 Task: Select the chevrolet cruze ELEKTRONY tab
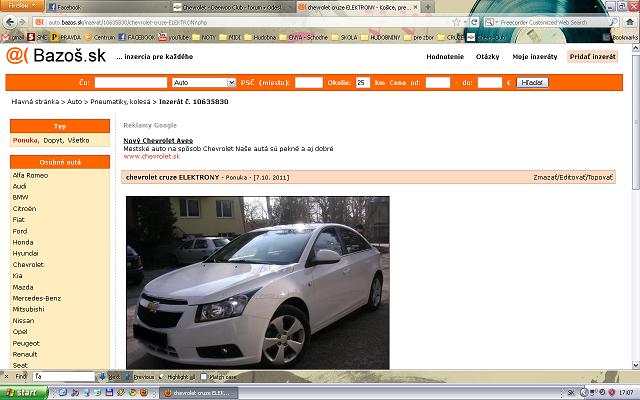pyautogui.click(x=358, y=7)
